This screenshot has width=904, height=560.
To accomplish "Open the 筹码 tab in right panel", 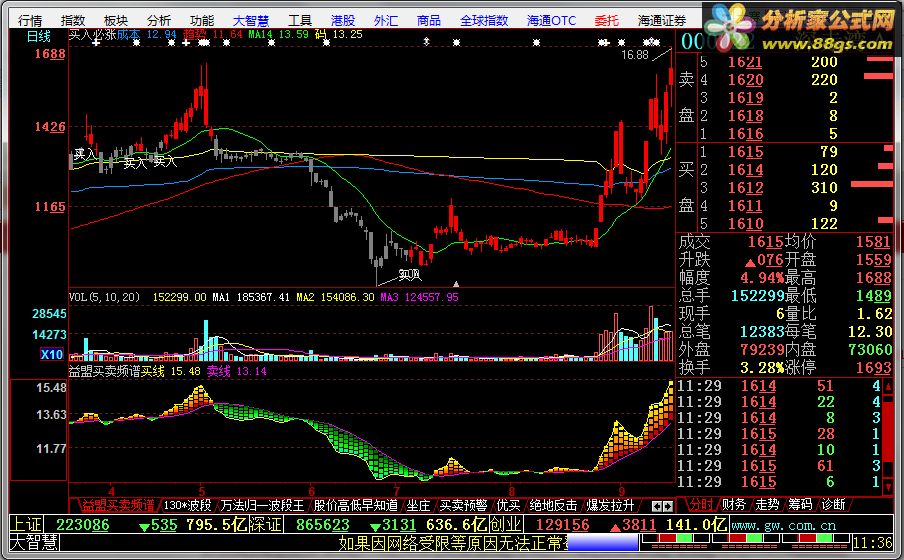I will (800, 505).
